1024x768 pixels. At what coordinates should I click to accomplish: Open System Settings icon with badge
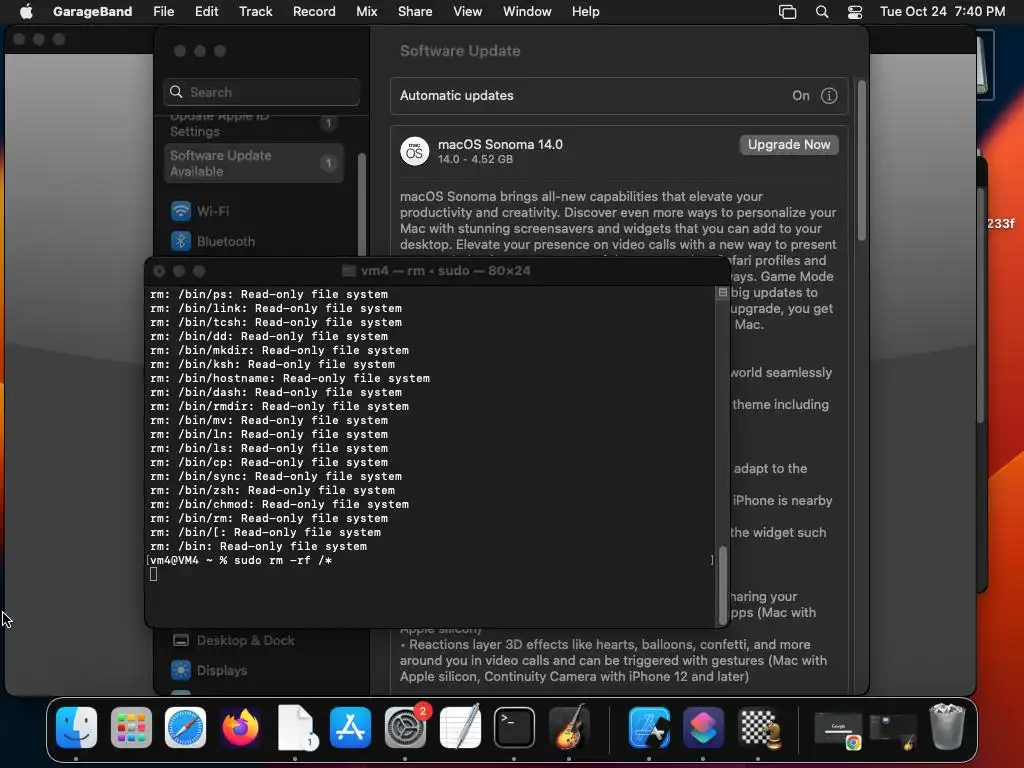(405, 727)
